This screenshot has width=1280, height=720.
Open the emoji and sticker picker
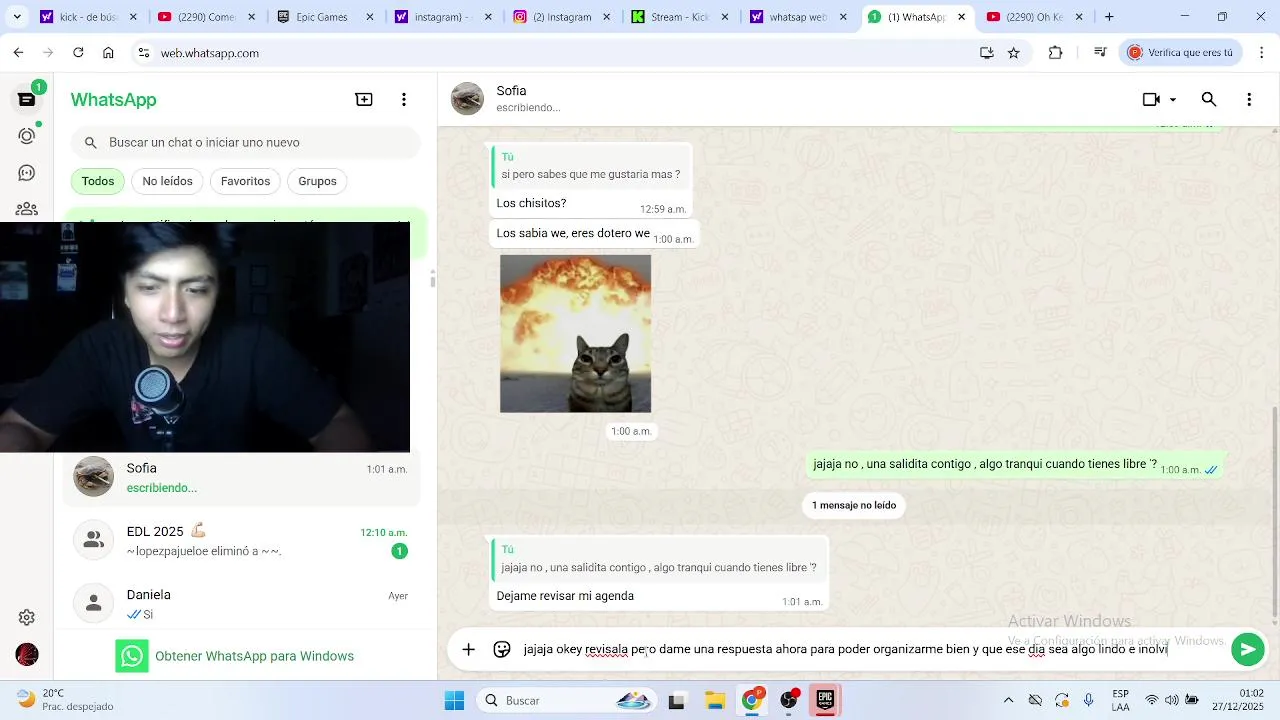point(502,650)
